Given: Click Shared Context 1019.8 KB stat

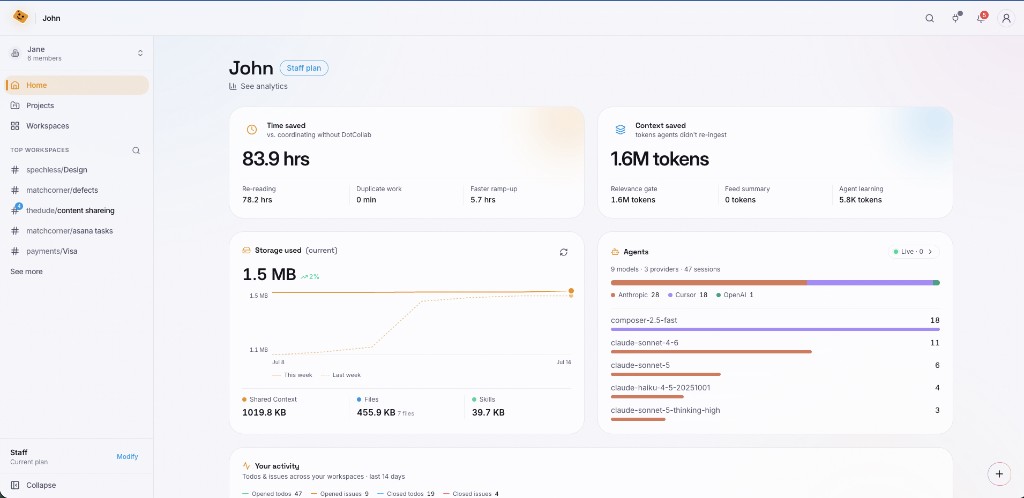Looking at the screenshot, I should pyautogui.click(x=269, y=406).
